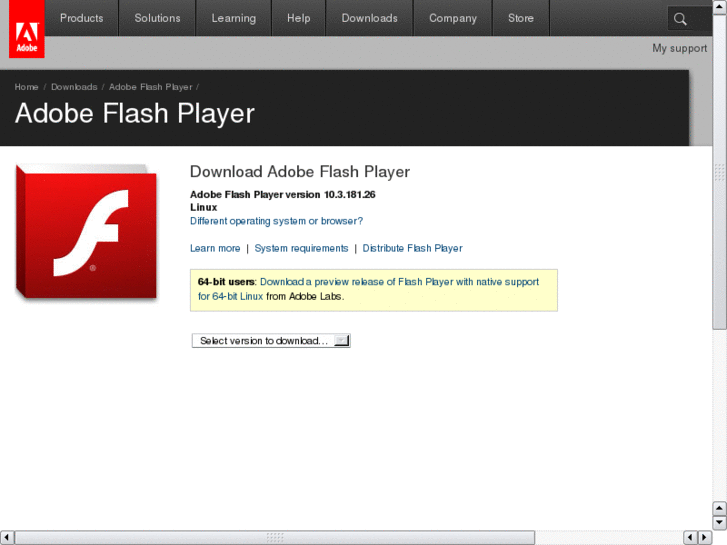727x545 pixels.
Task: Click the 64-bit users label
Action: pos(226,282)
